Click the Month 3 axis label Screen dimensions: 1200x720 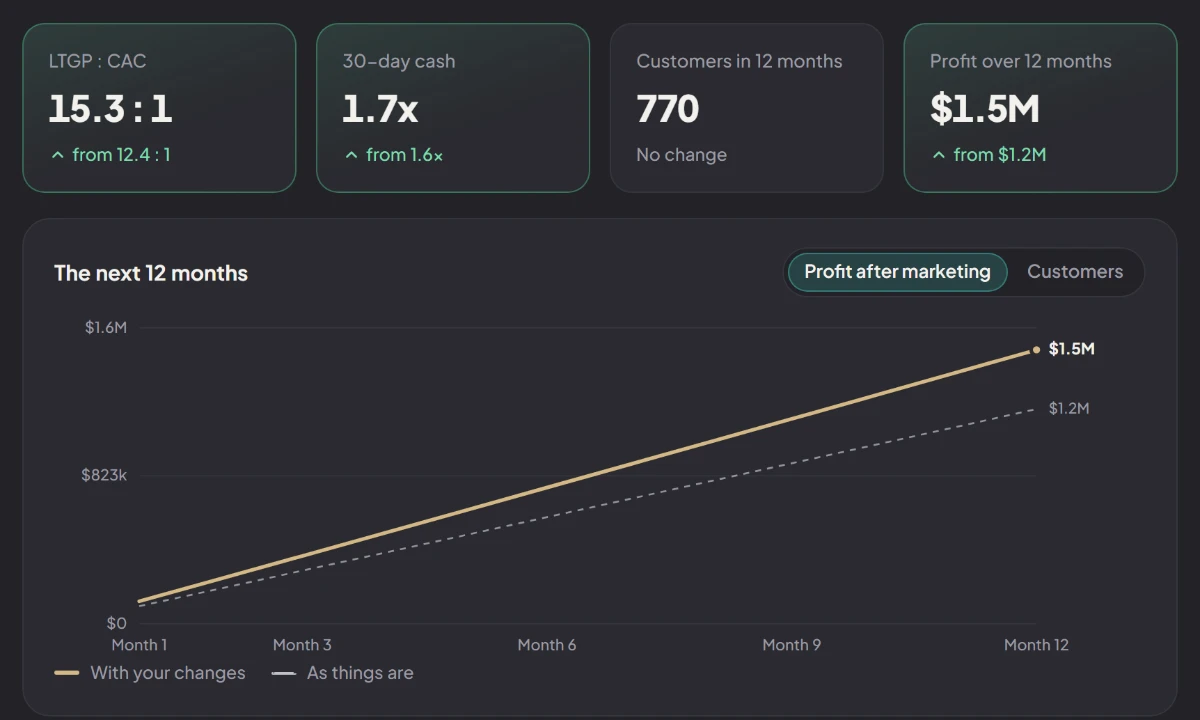[x=302, y=645]
